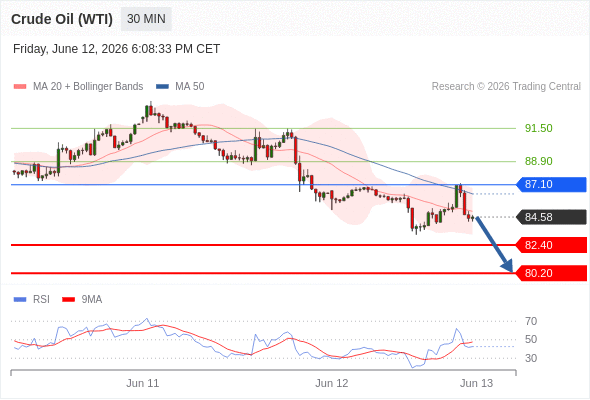The height and width of the screenshot is (400, 590).
Task: Click the 88.90 resistance level label
Action: 538,161
